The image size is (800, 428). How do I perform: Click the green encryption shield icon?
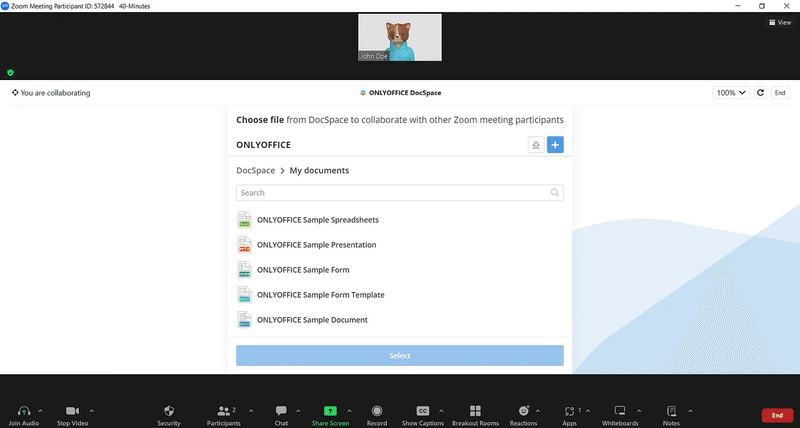click(x=10, y=72)
